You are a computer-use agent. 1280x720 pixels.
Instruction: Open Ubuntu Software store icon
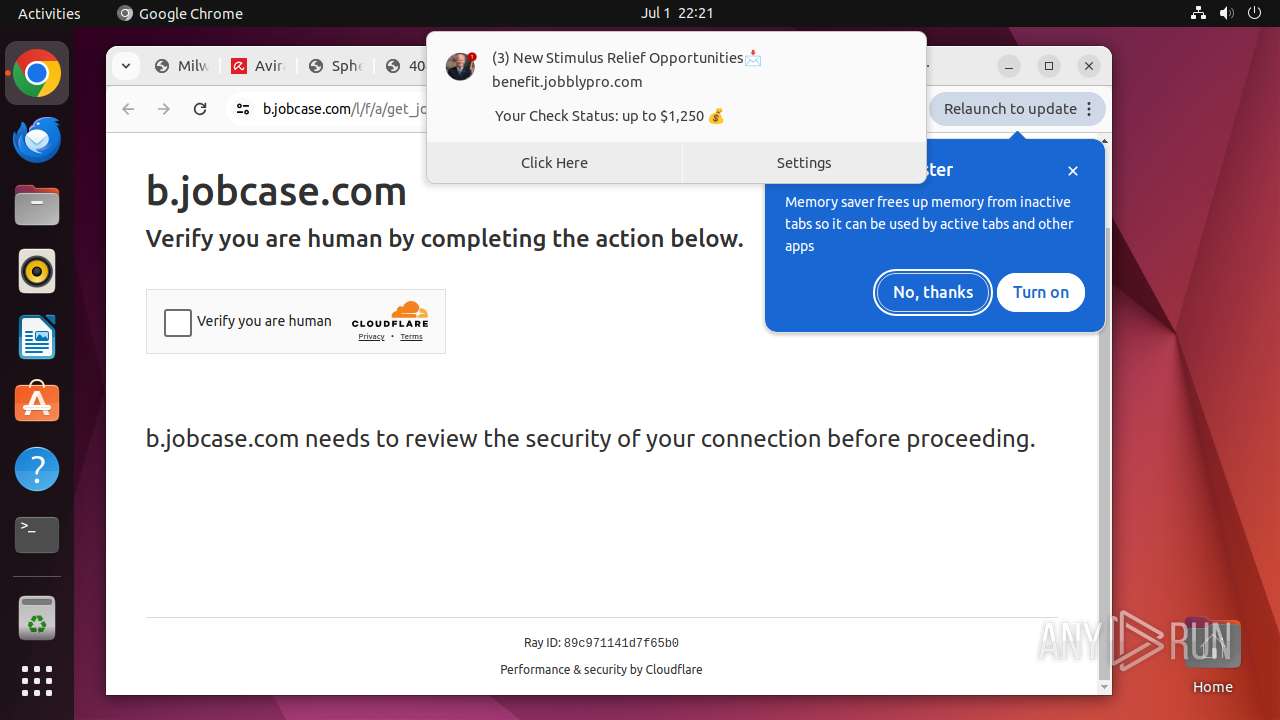tap(37, 403)
